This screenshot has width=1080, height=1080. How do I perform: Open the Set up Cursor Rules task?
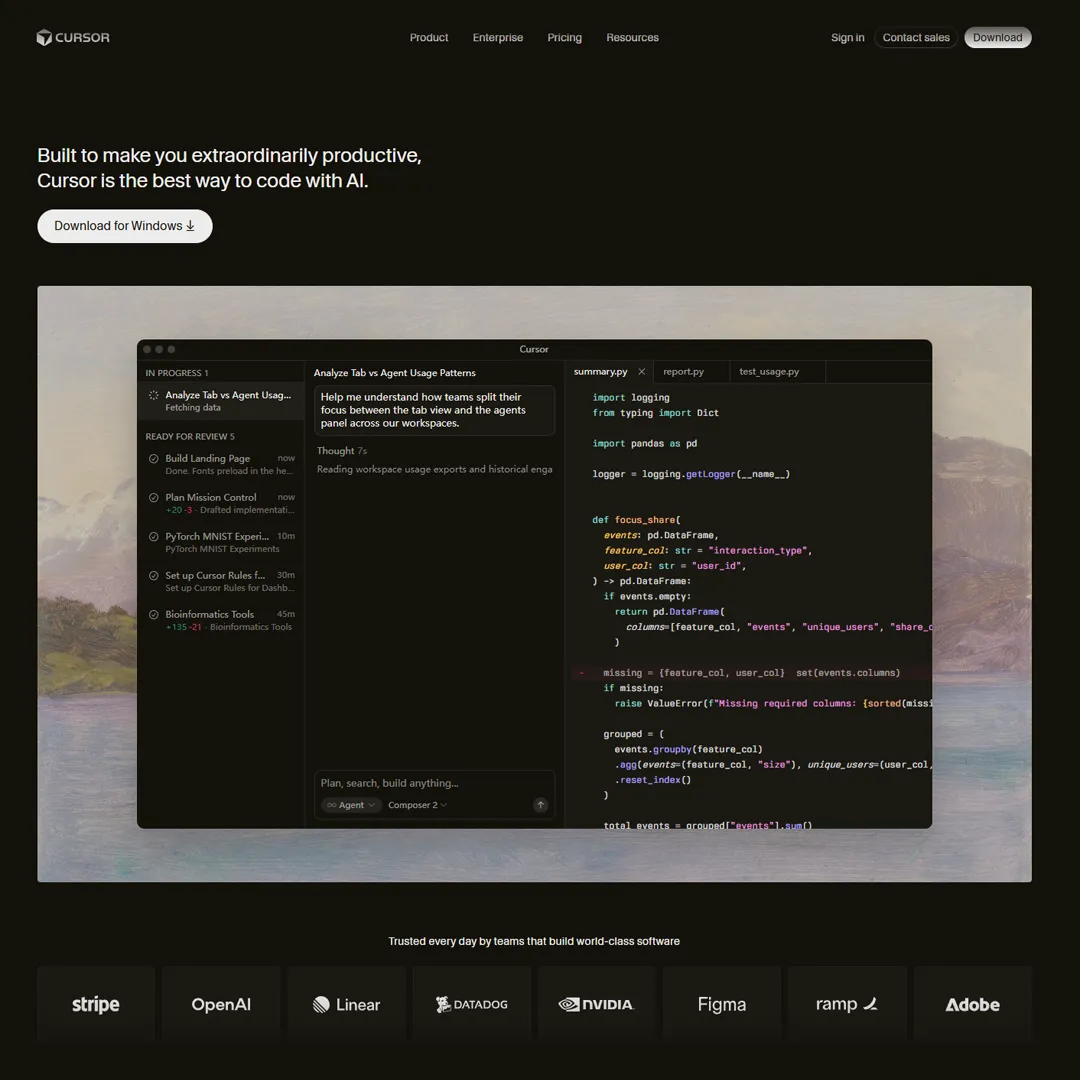tap(220, 581)
